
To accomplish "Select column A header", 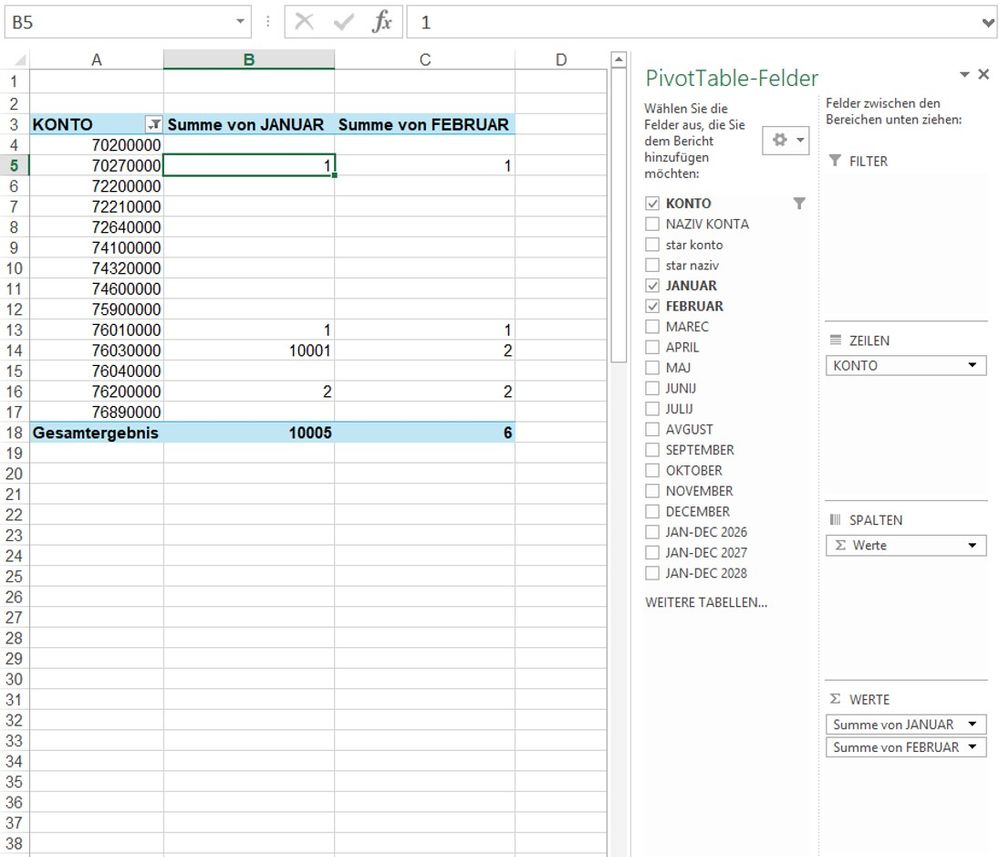I will pyautogui.click(x=96, y=60).
